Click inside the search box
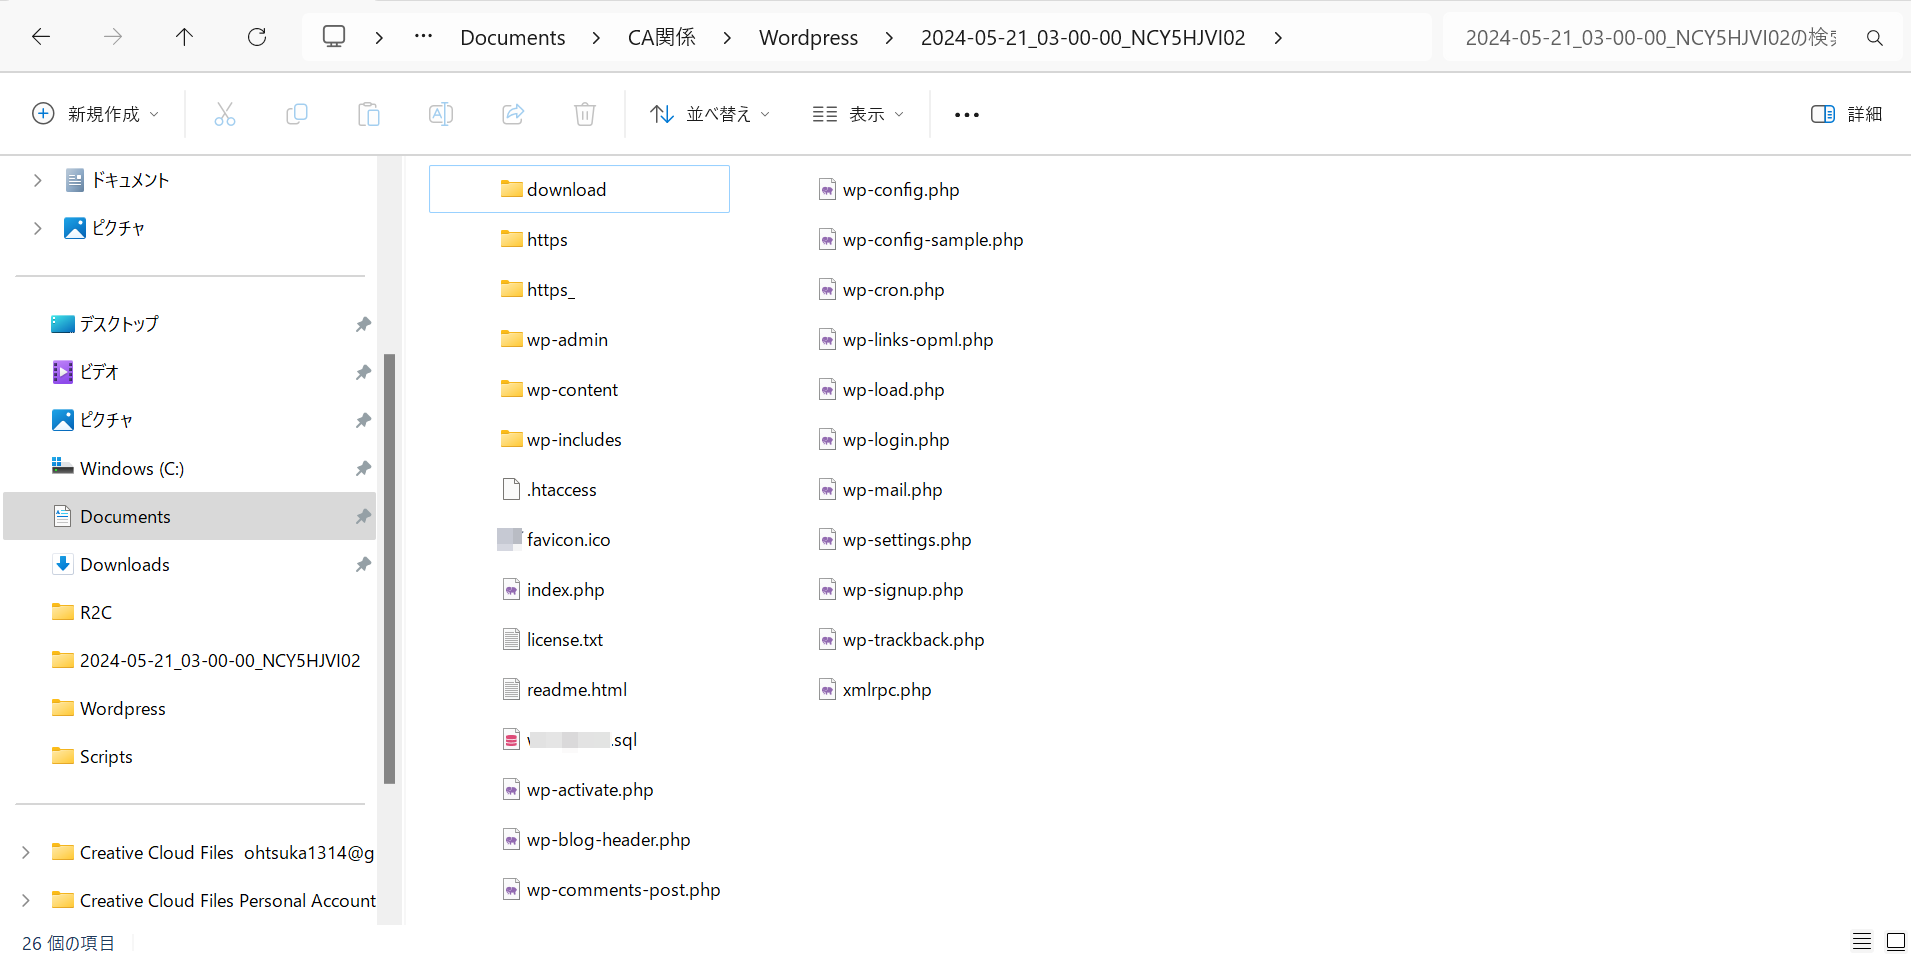The image size is (1911, 954). click(1650, 37)
